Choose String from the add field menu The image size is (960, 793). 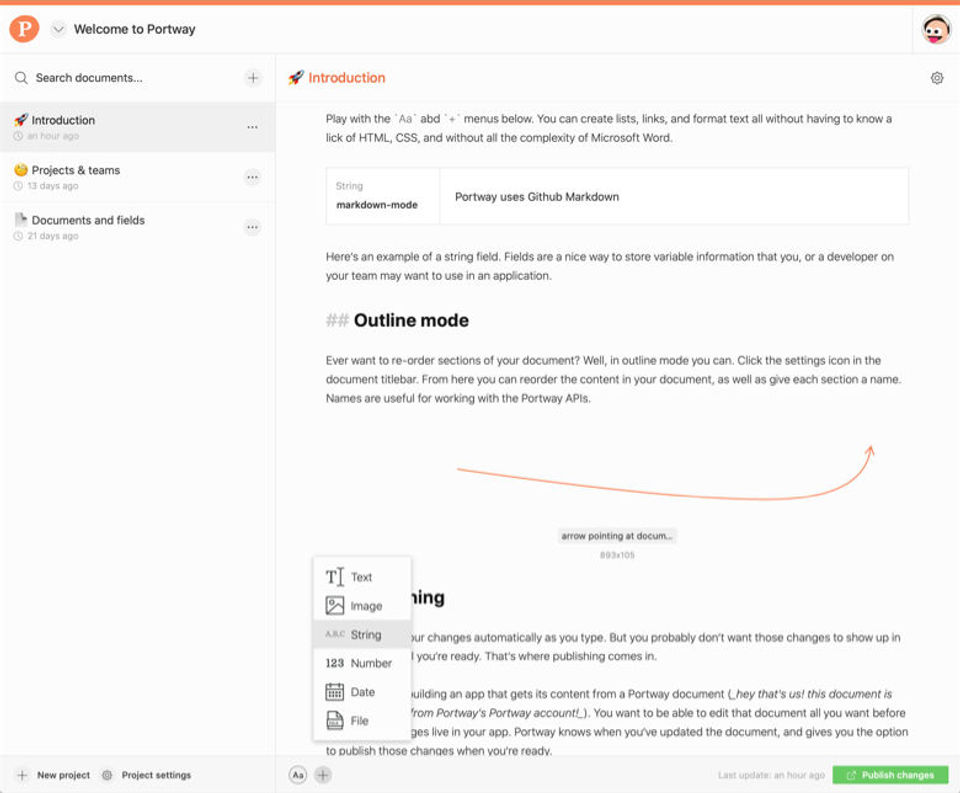(x=362, y=634)
